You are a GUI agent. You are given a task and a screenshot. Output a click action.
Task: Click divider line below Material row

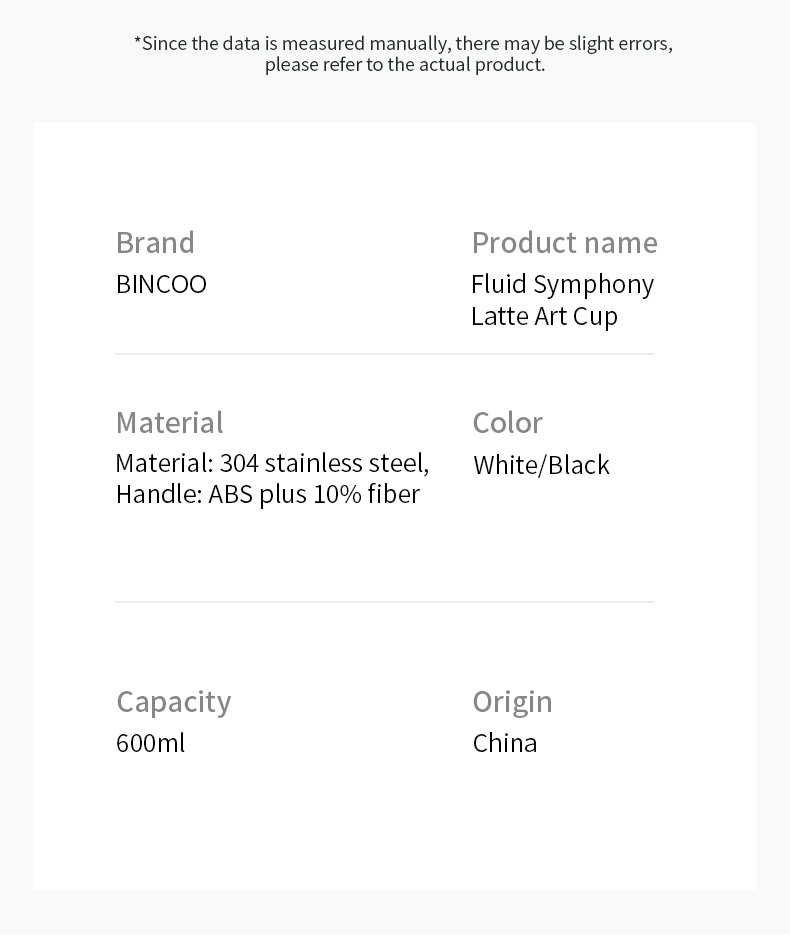click(x=385, y=602)
